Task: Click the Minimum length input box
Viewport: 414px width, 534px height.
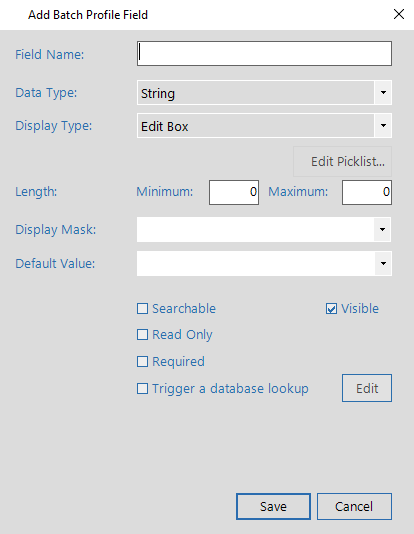Action: [x=234, y=192]
